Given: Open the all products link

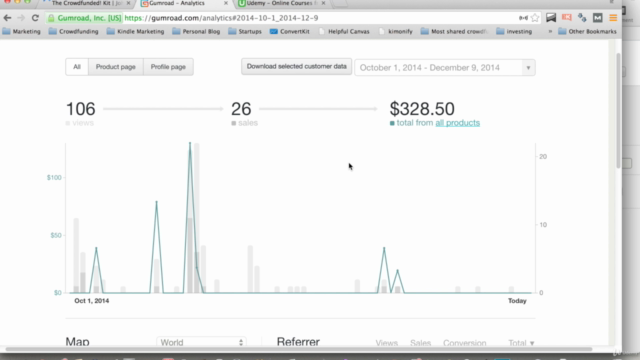Looking at the screenshot, I should pyautogui.click(x=458, y=123).
